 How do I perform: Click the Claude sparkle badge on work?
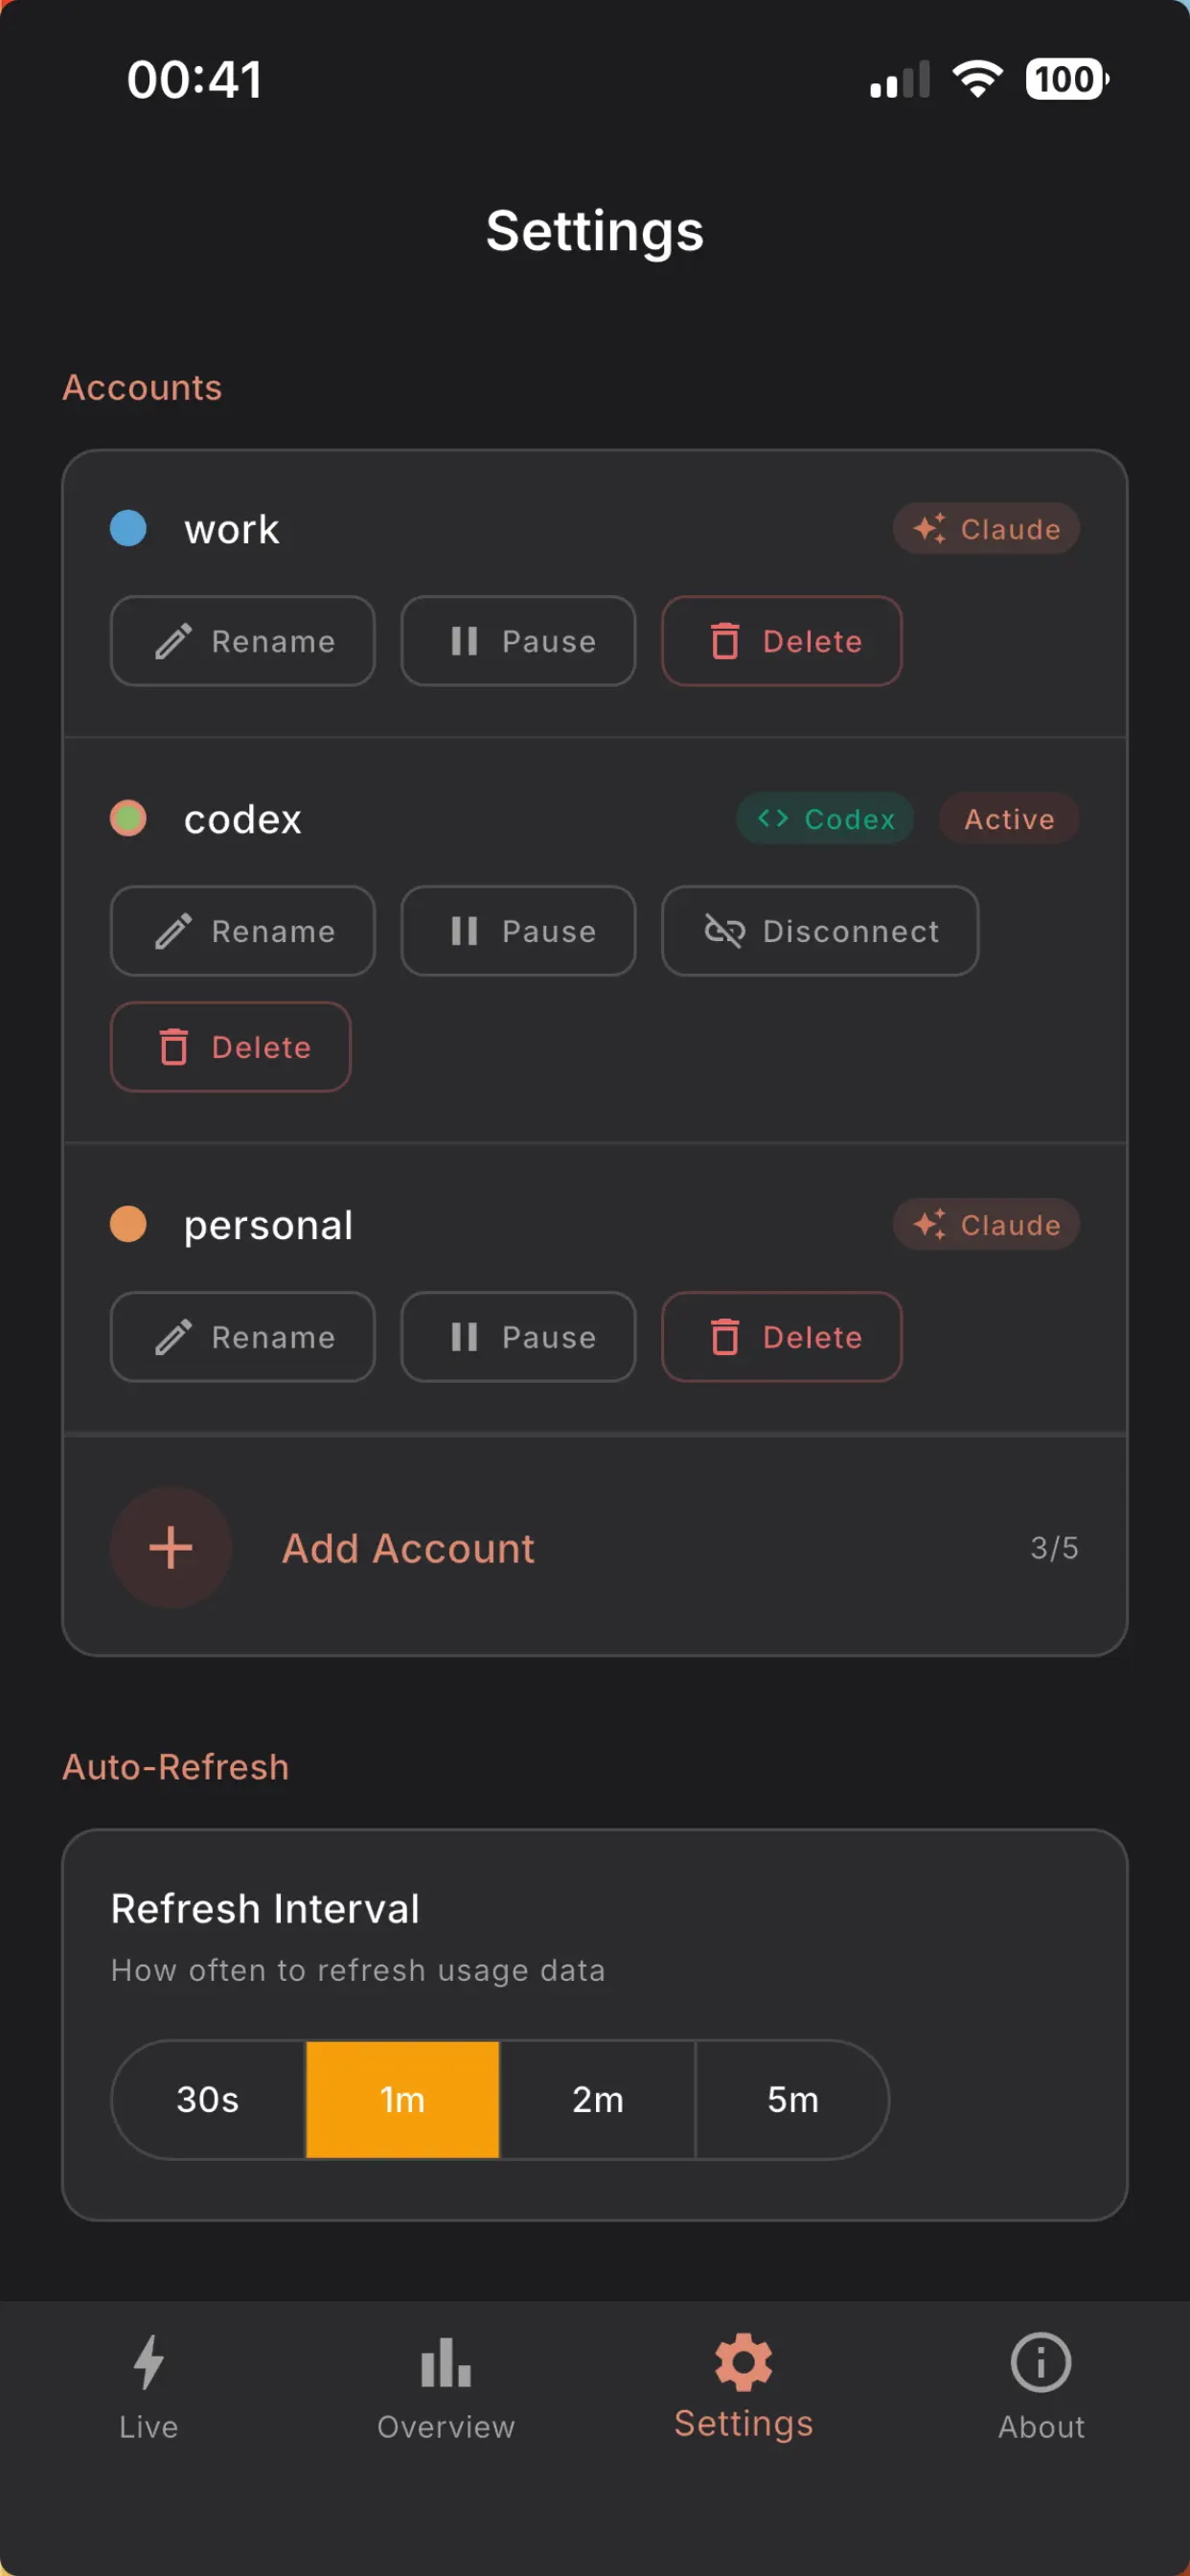[986, 528]
